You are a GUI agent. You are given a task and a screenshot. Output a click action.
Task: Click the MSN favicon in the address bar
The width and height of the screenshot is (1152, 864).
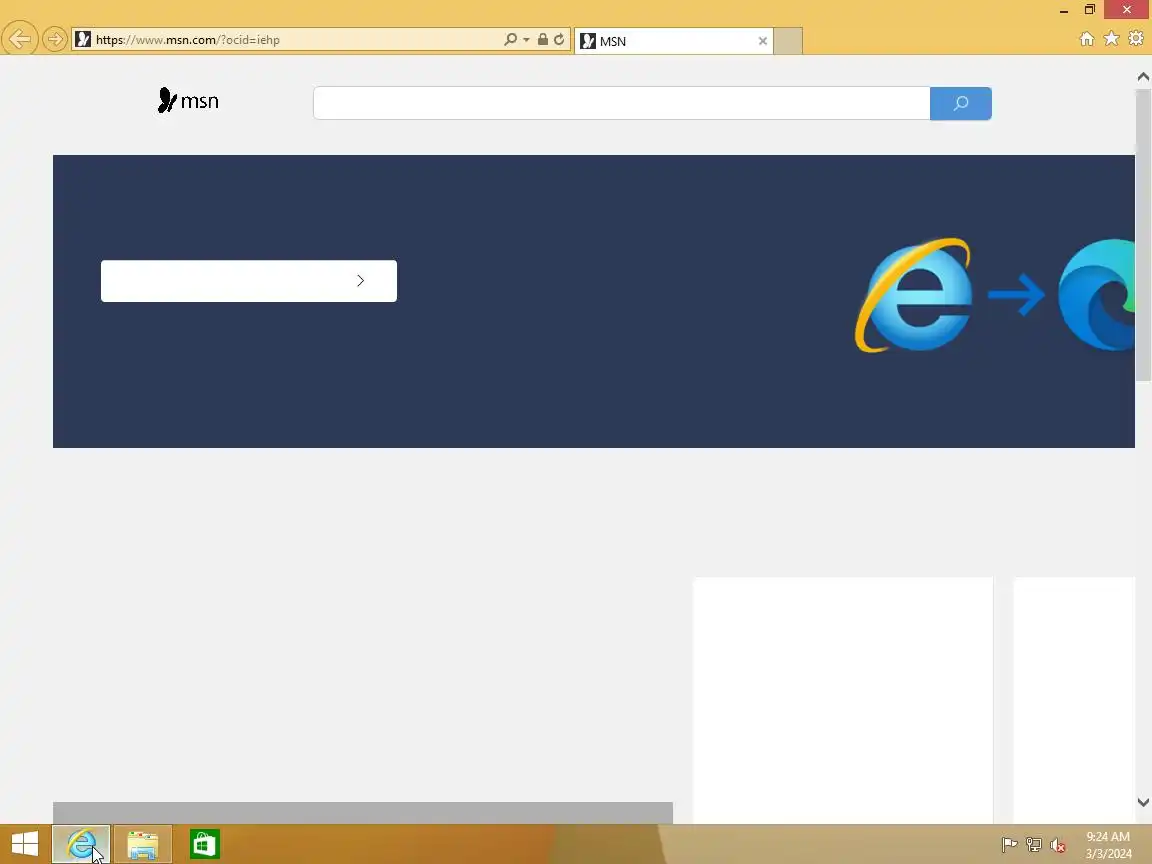click(x=83, y=40)
